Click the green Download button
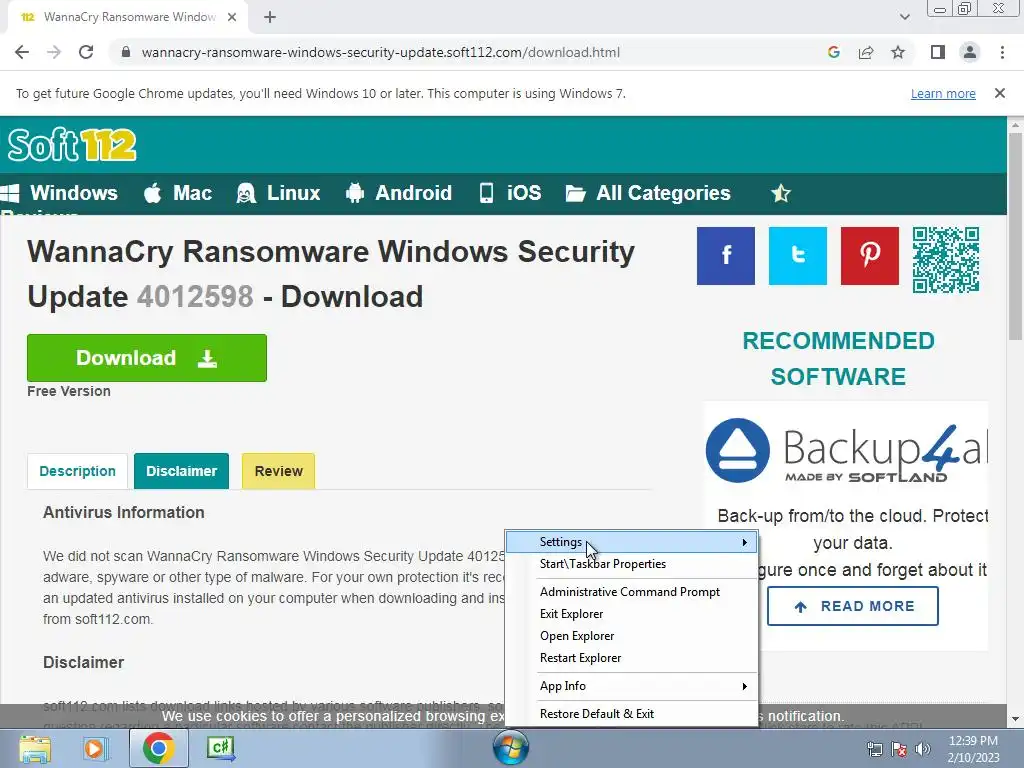The width and height of the screenshot is (1024, 768). 147,358
